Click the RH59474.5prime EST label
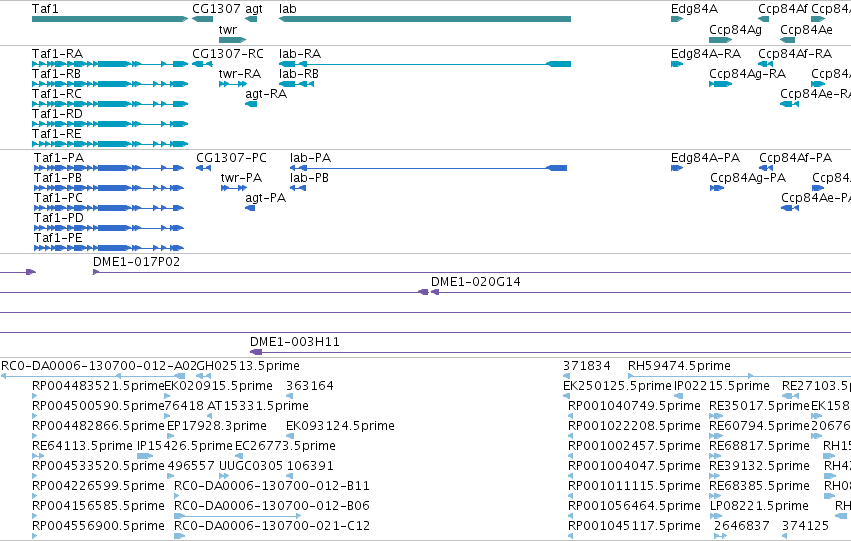This screenshot has height=541, width=851. tap(679, 366)
